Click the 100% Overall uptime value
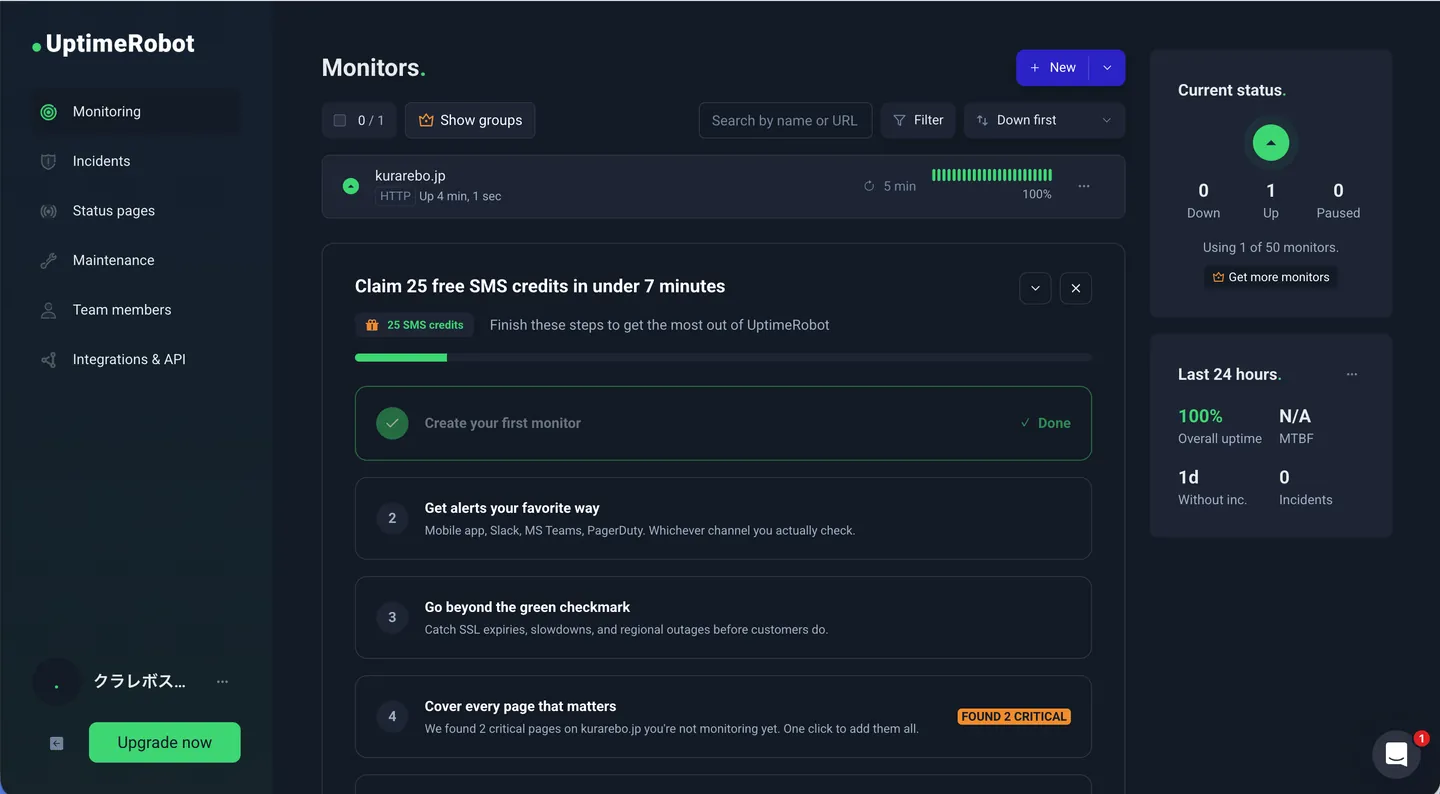The image size is (1440, 794). point(1200,416)
